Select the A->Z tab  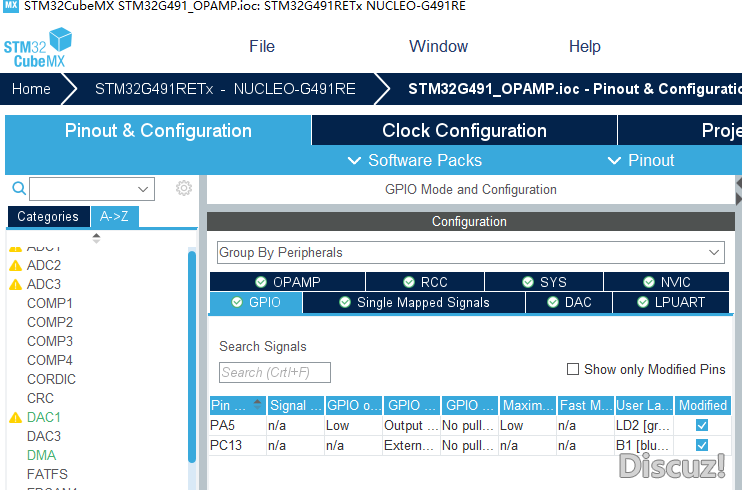click(114, 217)
